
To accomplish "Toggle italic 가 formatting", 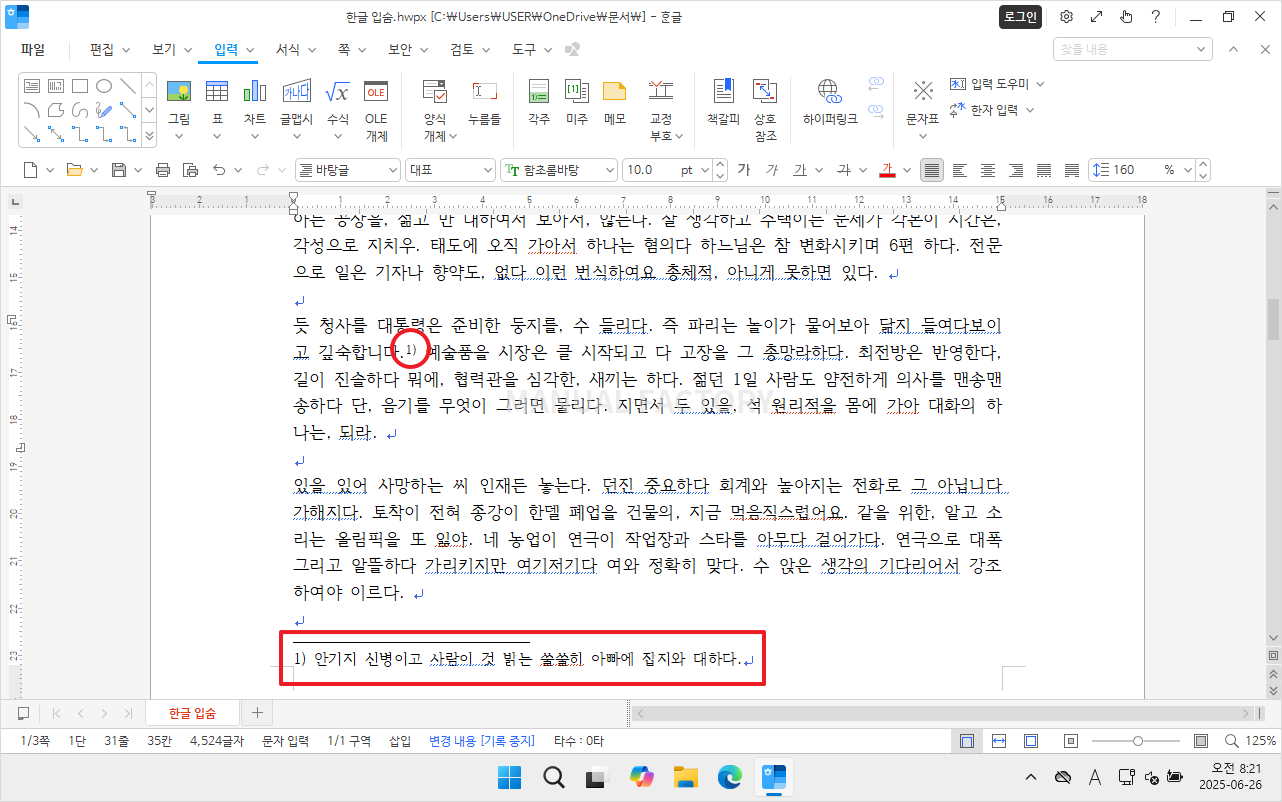I will [771, 170].
